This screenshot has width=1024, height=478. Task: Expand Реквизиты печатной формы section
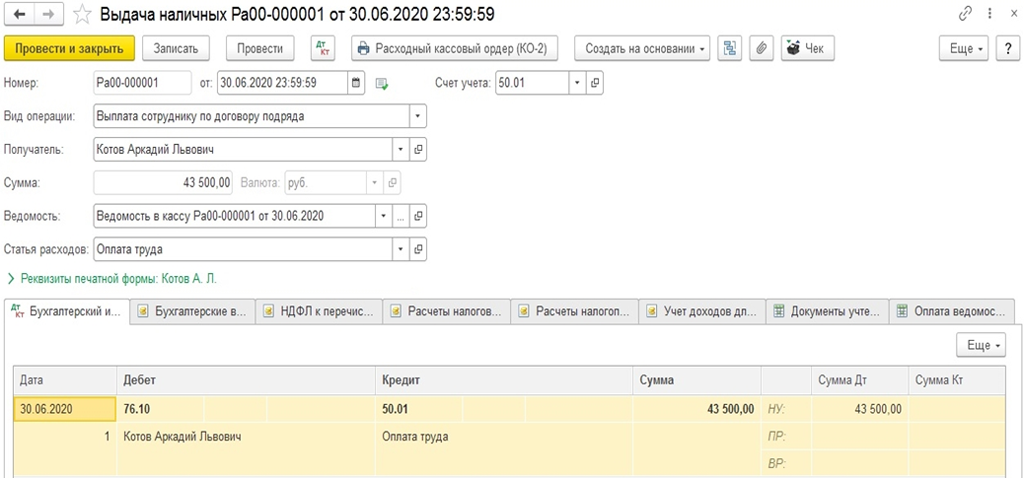(111, 279)
